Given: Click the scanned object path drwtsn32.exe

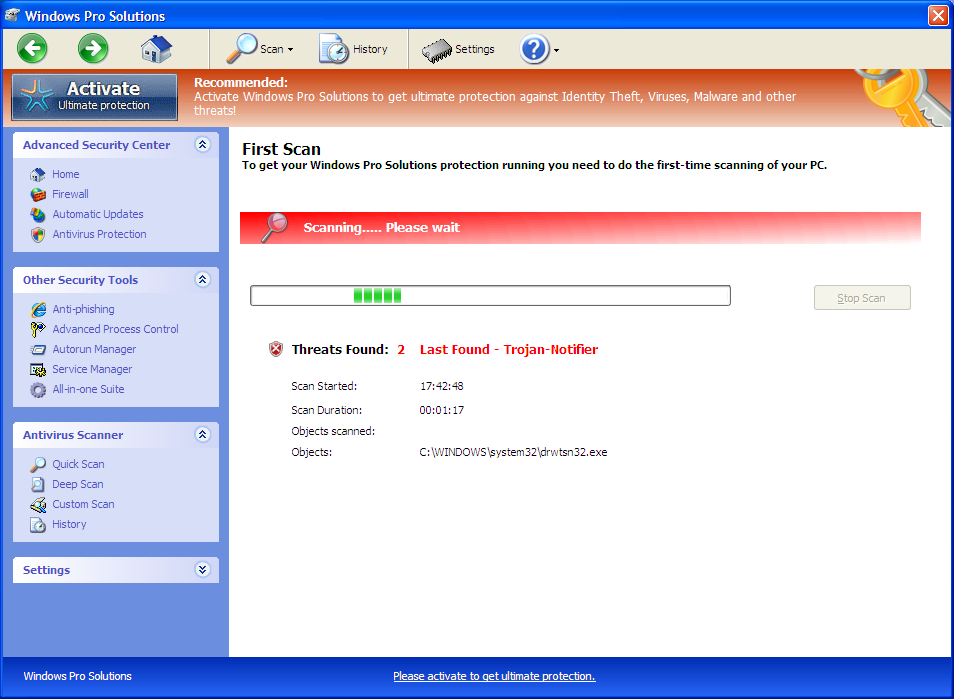Looking at the screenshot, I should click(513, 453).
